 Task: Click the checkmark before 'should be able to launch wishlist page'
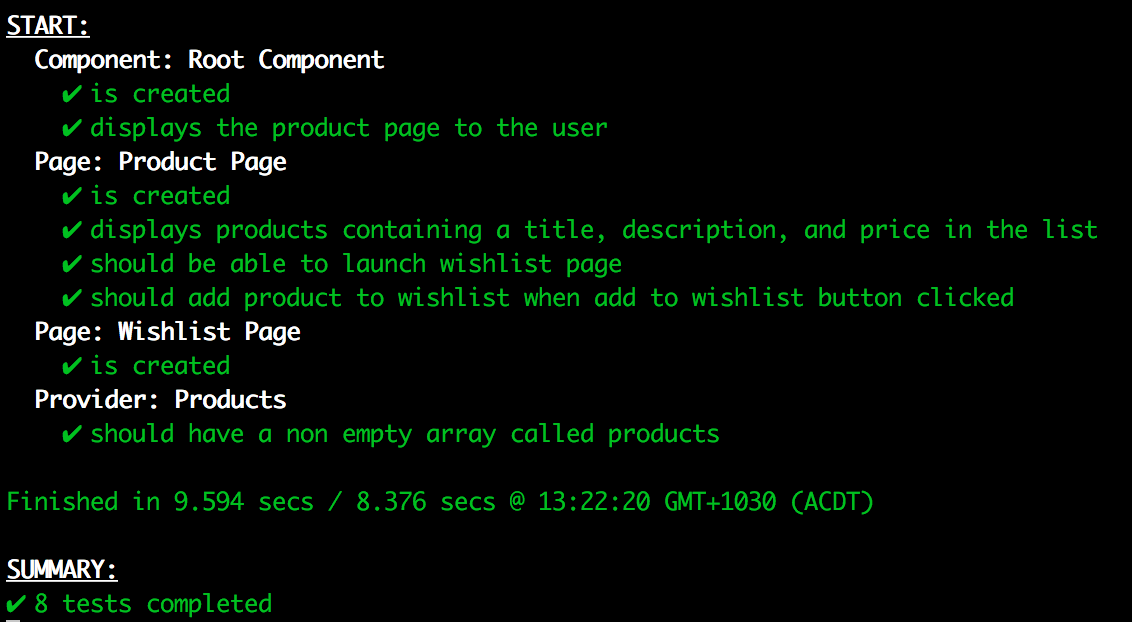coord(71,264)
